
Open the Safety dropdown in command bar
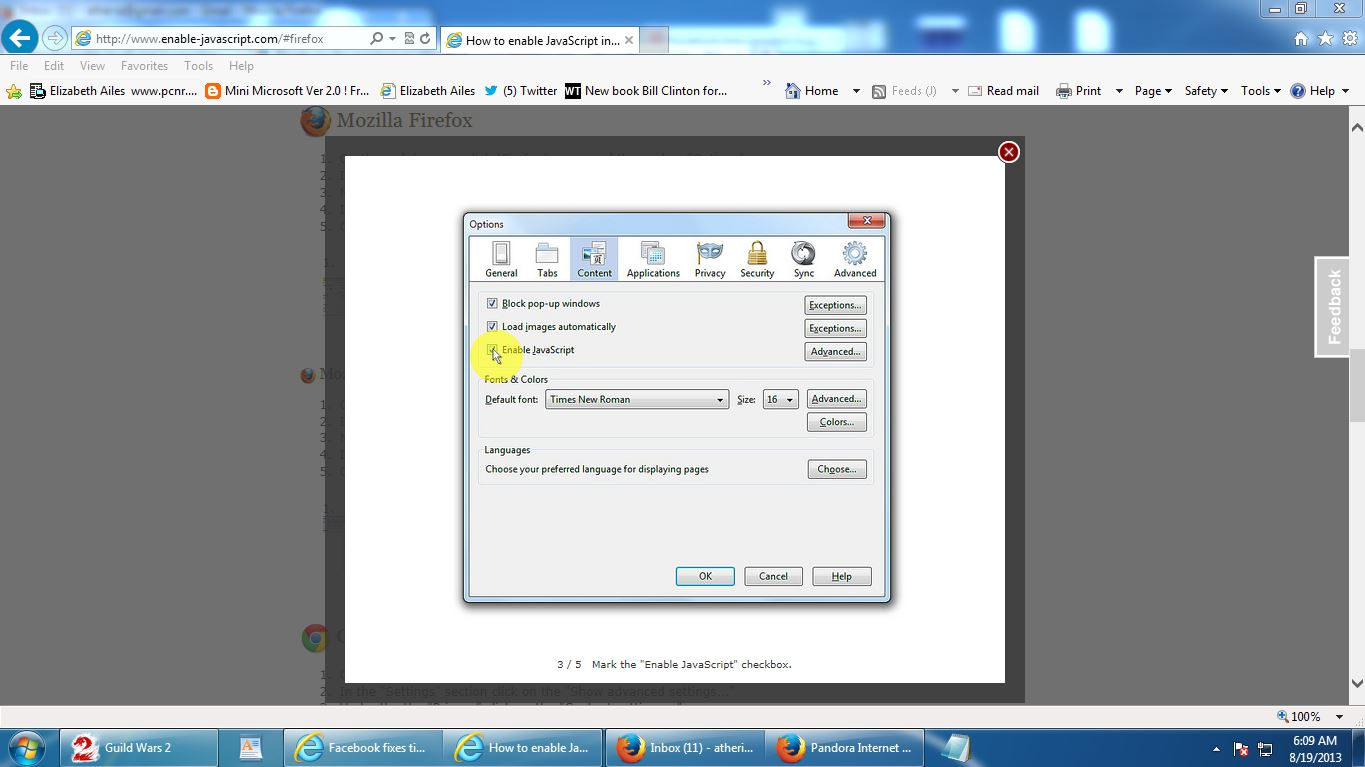[1206, 91]
